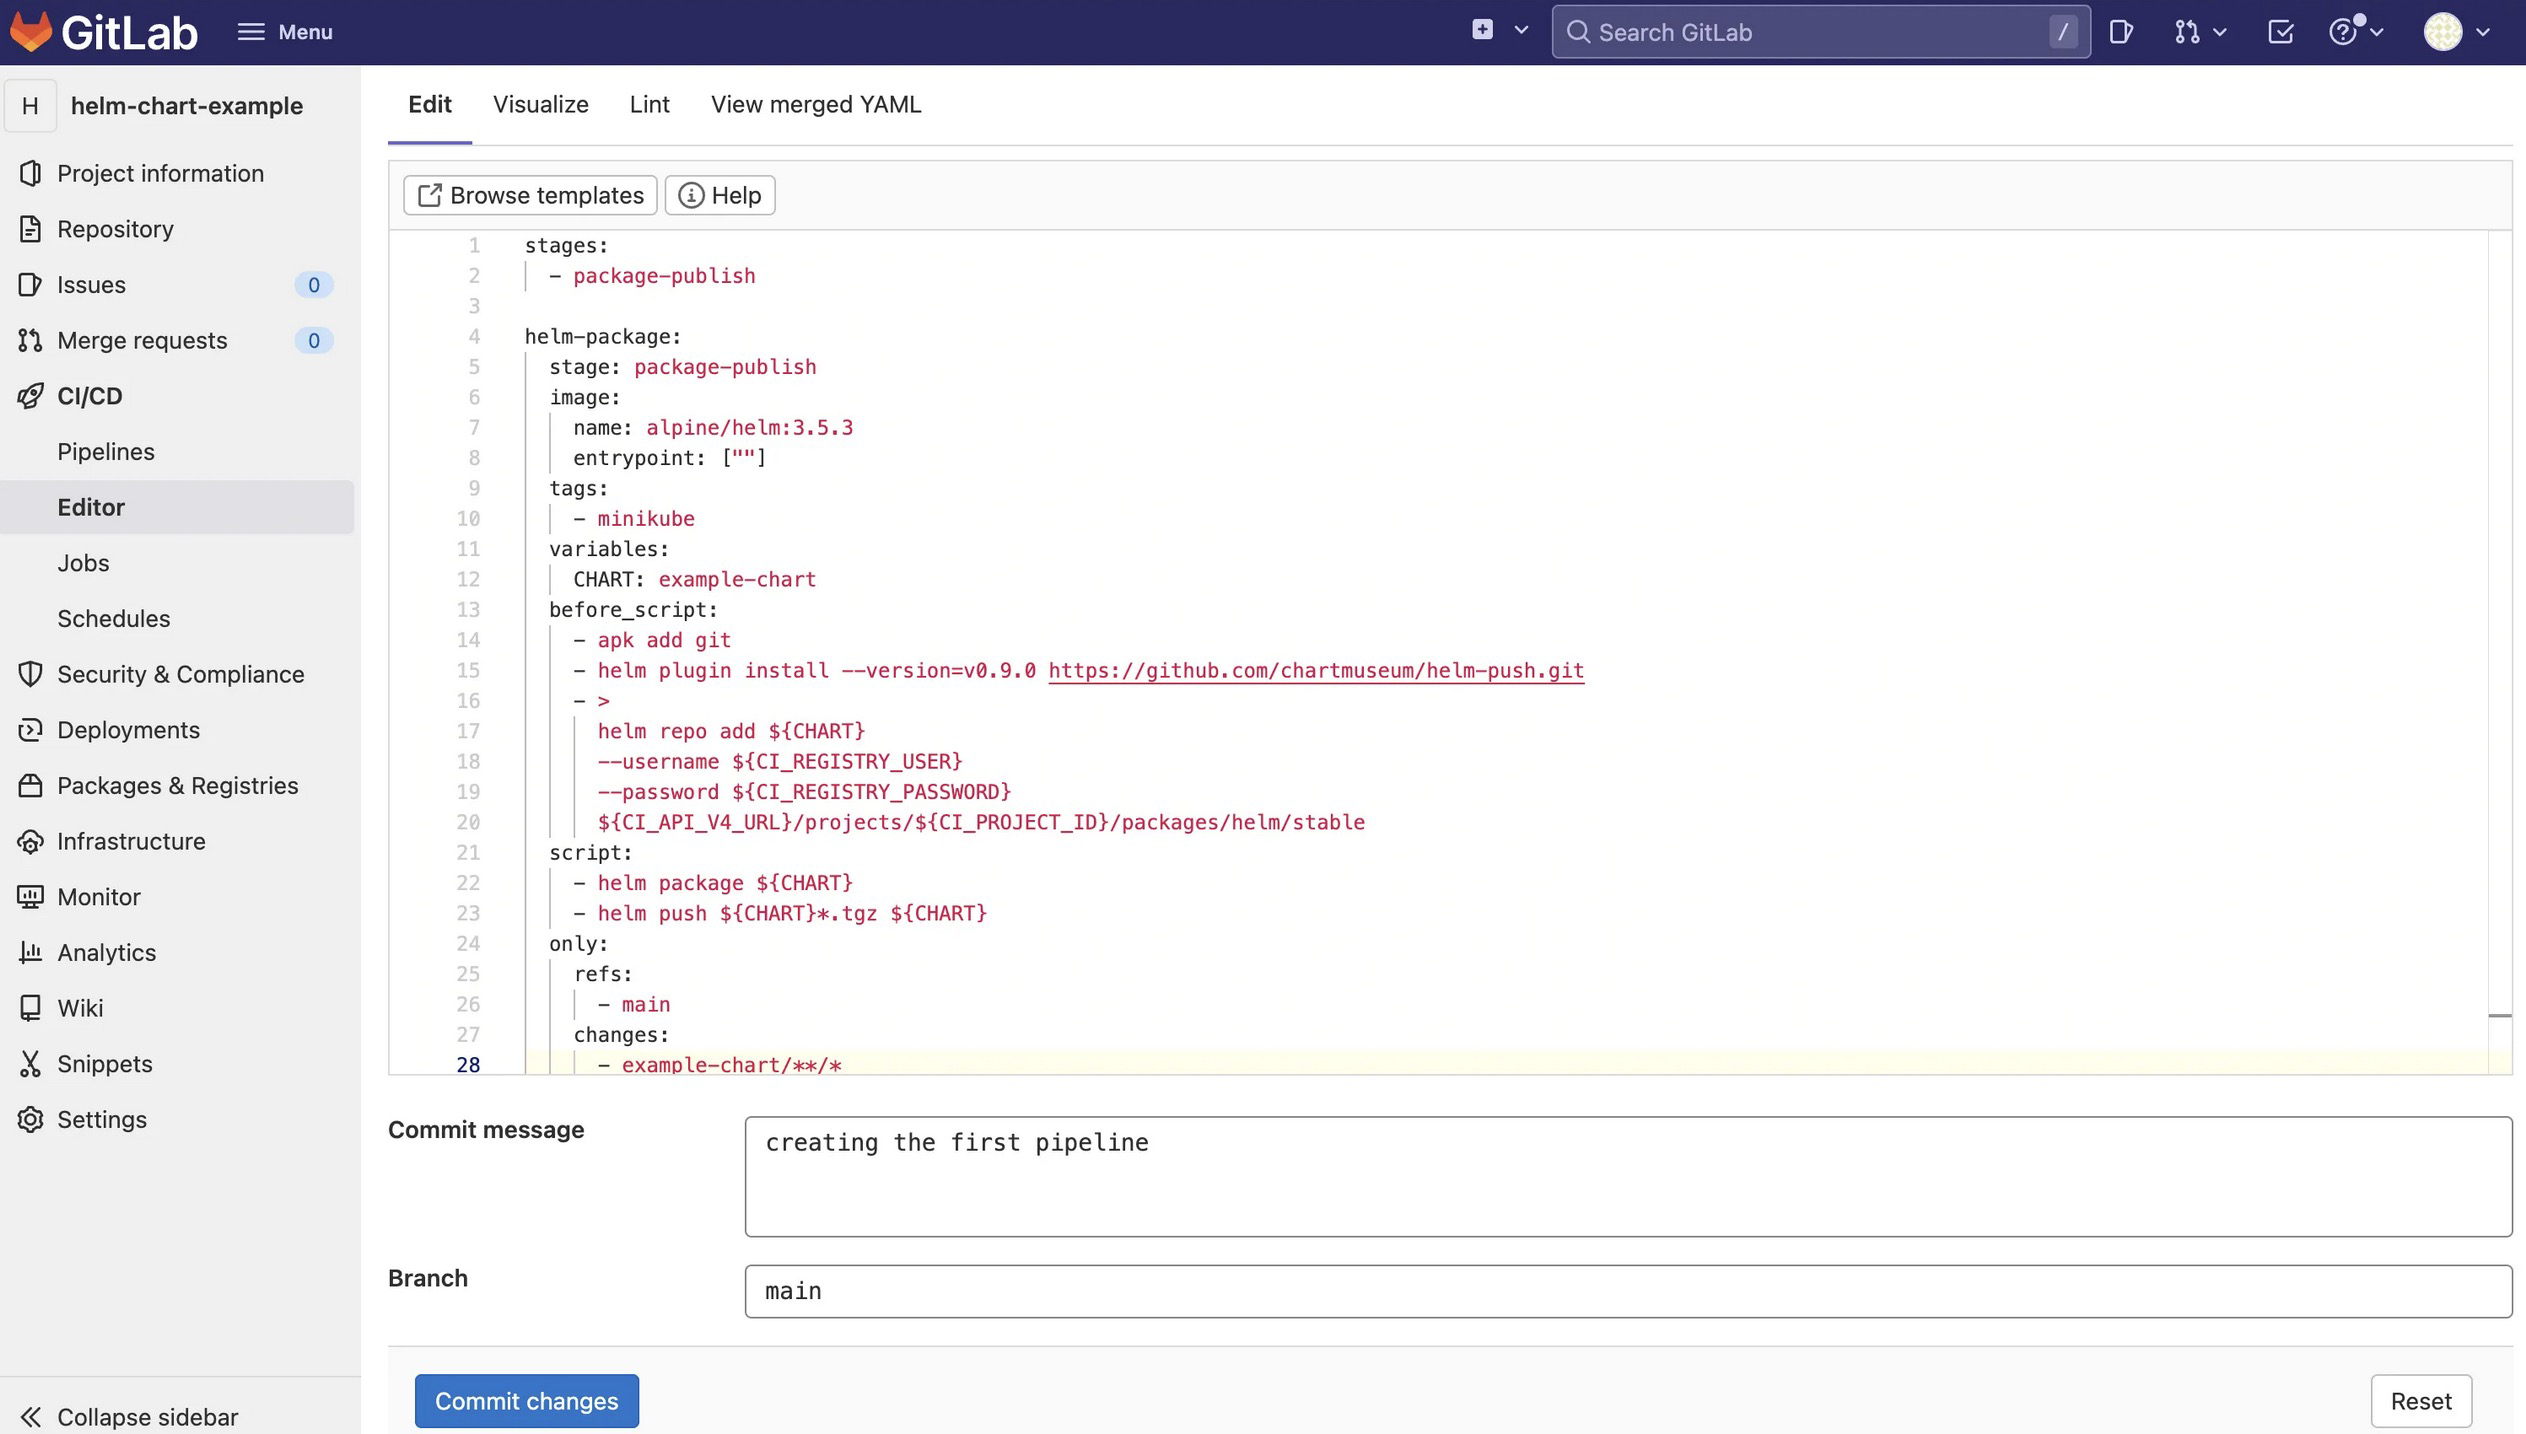The width and height of the screenshot is (2526, 1434).
Task: Open the helm-chart-example project avatar H
Action: click(x=30, y=106)
